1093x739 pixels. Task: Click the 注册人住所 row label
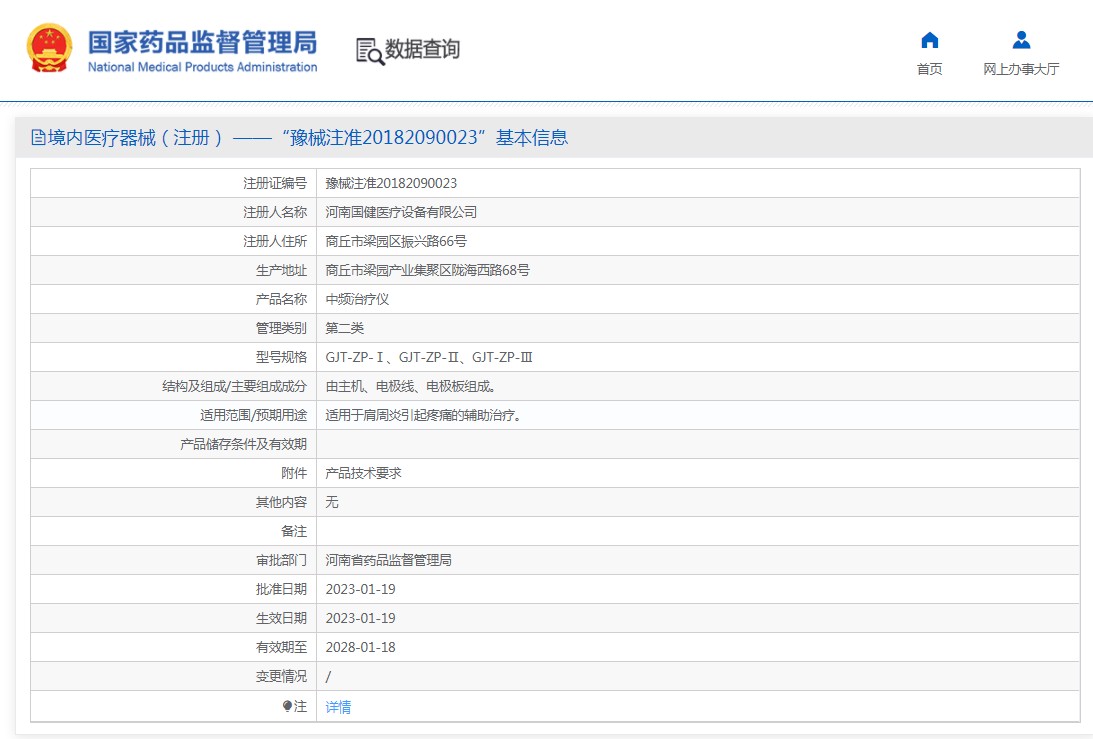coord(275,241)
